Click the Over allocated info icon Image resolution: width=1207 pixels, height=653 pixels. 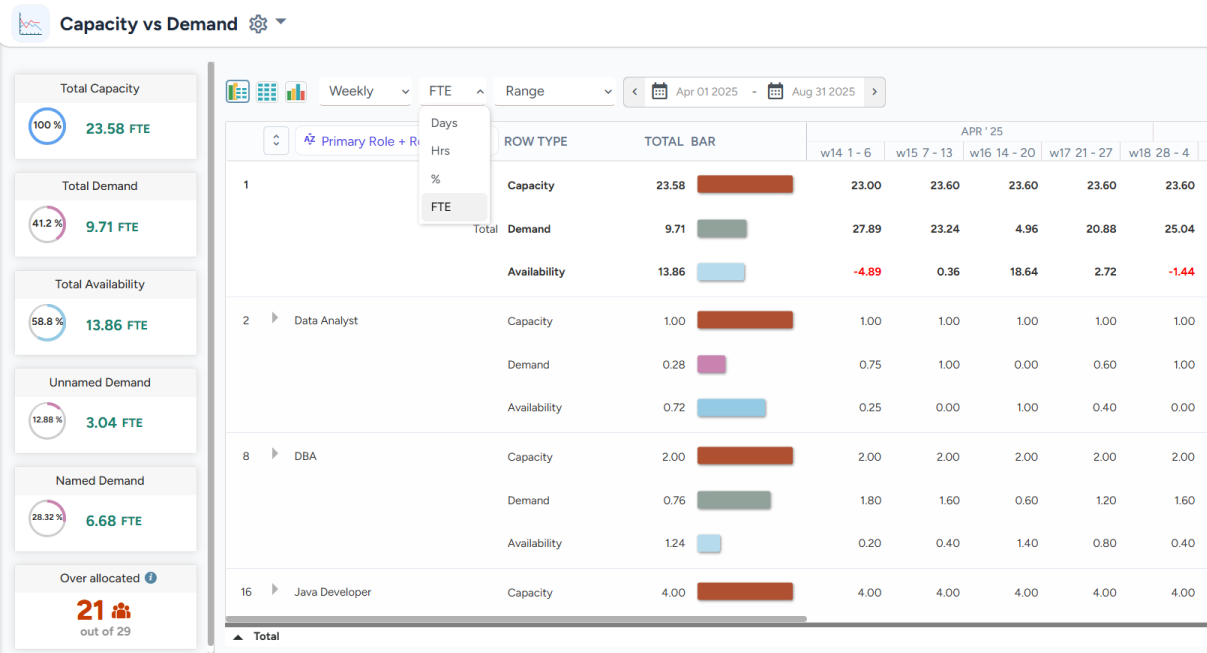(x=151, y=578)
